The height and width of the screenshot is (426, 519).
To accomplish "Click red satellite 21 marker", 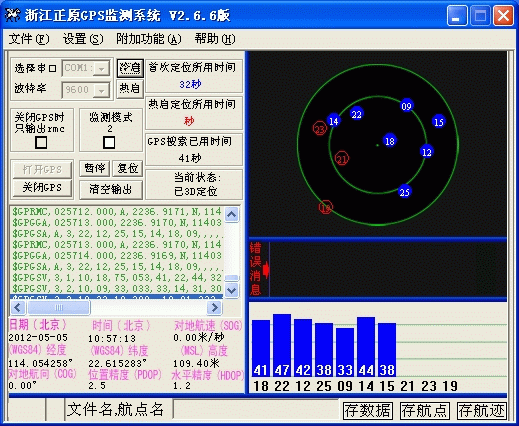I will click(x=342, y=159).
